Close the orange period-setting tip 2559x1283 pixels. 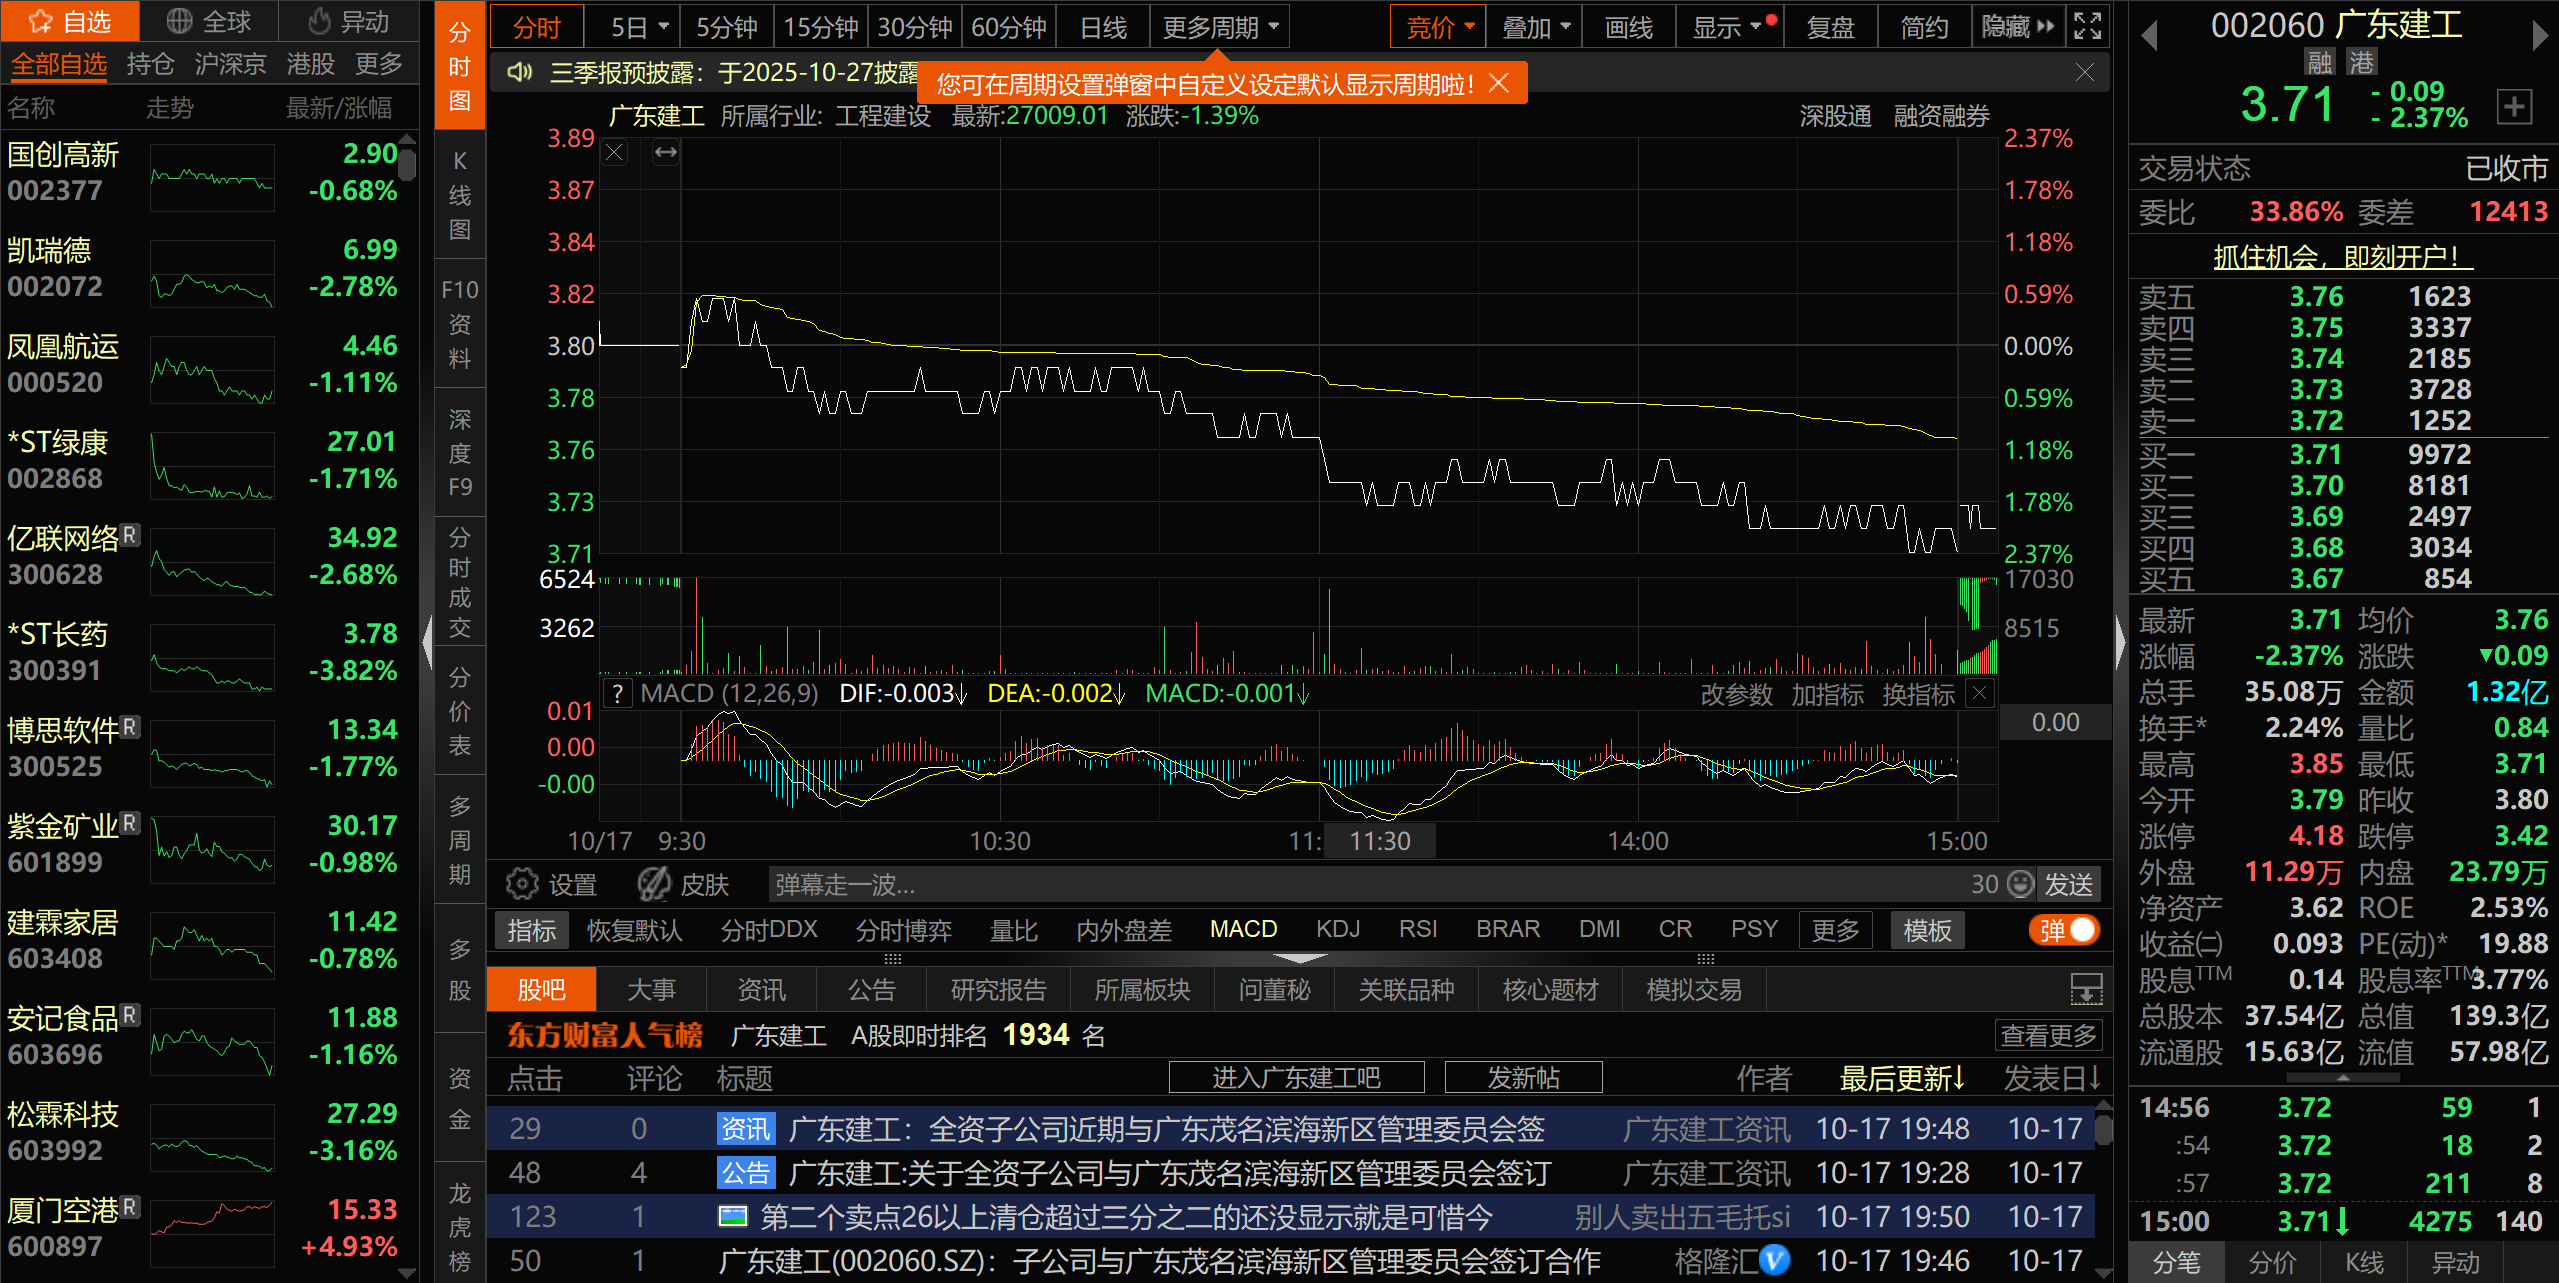pos(1498,83)
